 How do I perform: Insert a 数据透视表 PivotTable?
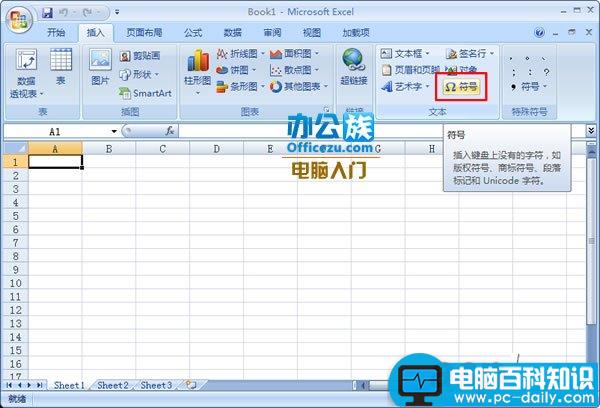(26, 73)
